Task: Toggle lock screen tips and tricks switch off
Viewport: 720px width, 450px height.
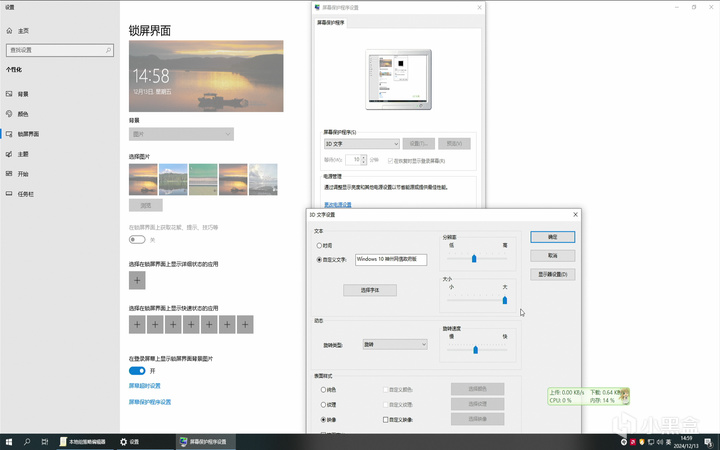Action: click(x=137, y=240)
